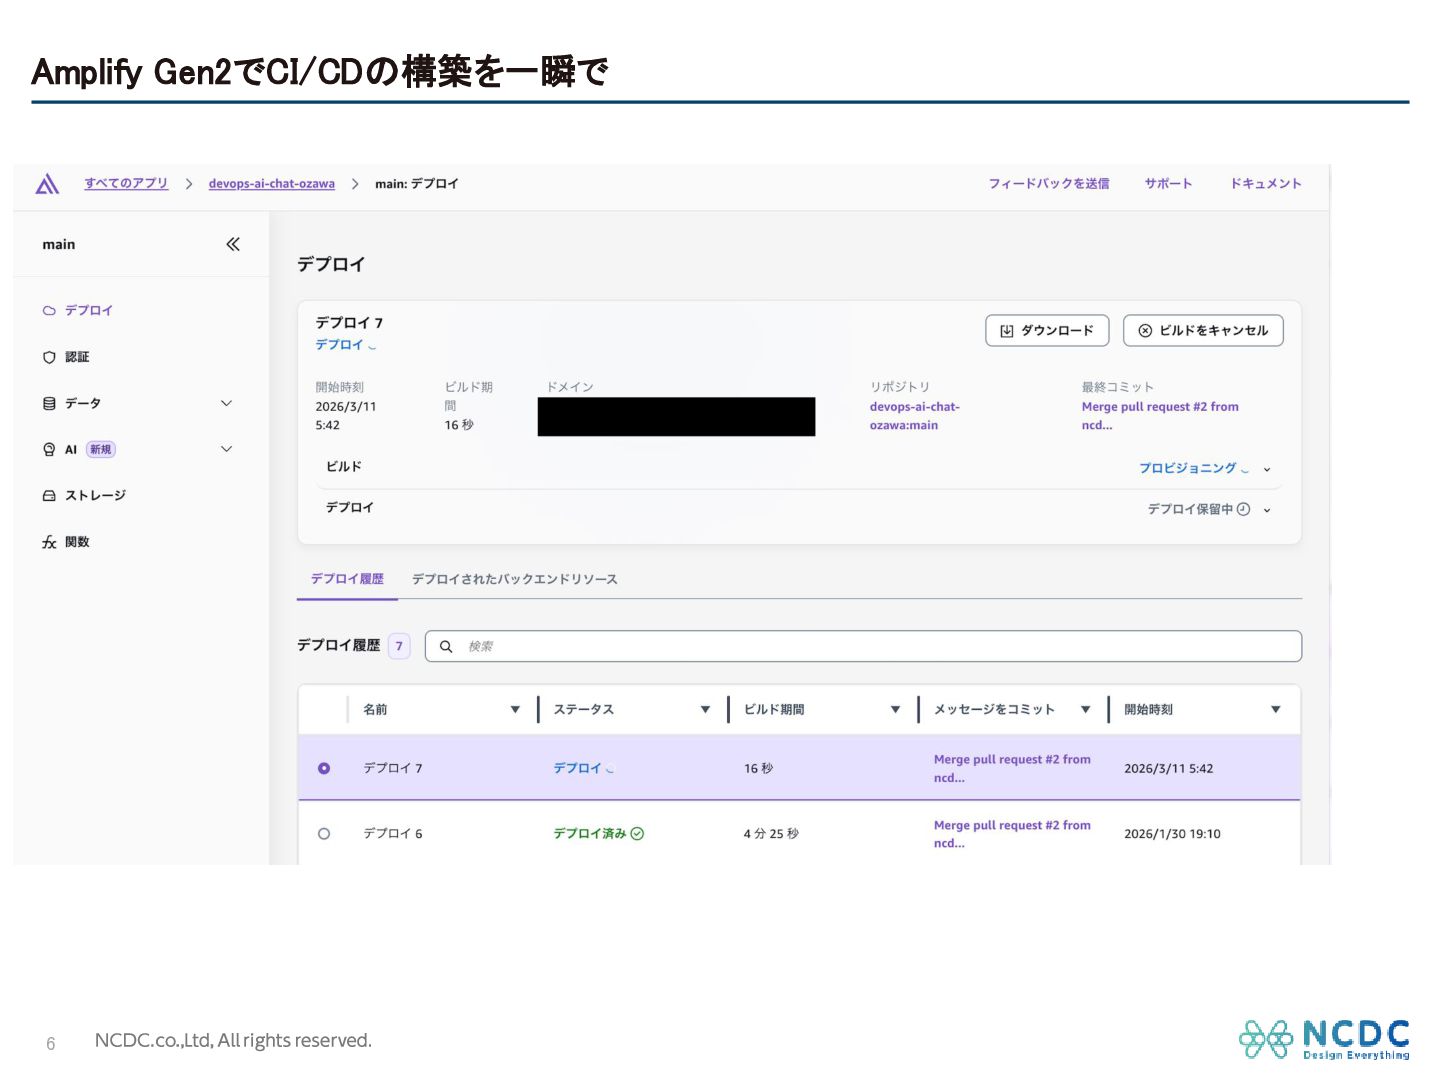Click the main: デプロイ breadcrumb text
Image resolution: width=1440 pixels, height=1080 pixels.
(x=417, y=184)
